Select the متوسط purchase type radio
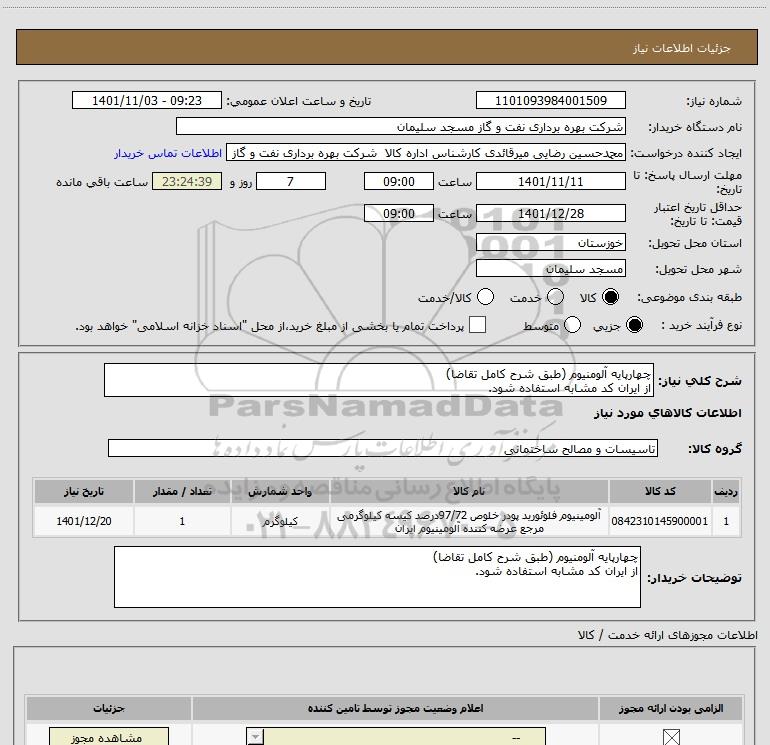 pos(572,325)
